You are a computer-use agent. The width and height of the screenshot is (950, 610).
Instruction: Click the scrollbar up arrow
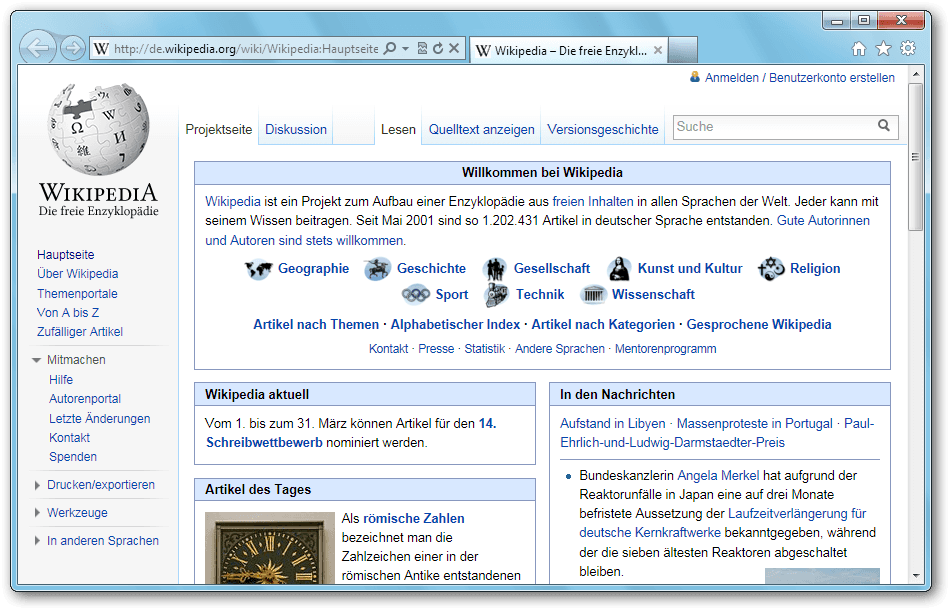[x=915, y=74]
